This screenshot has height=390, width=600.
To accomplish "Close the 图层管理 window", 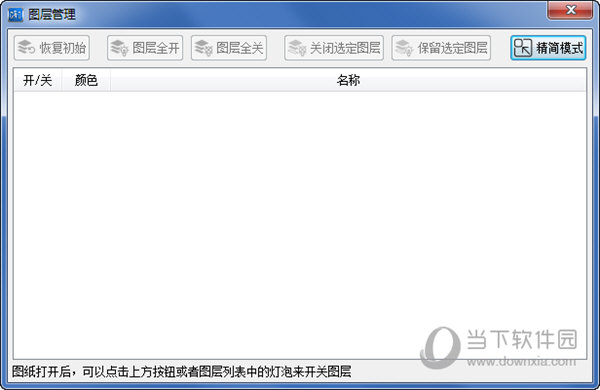I will pyautogui.click(x=570, y=10).
